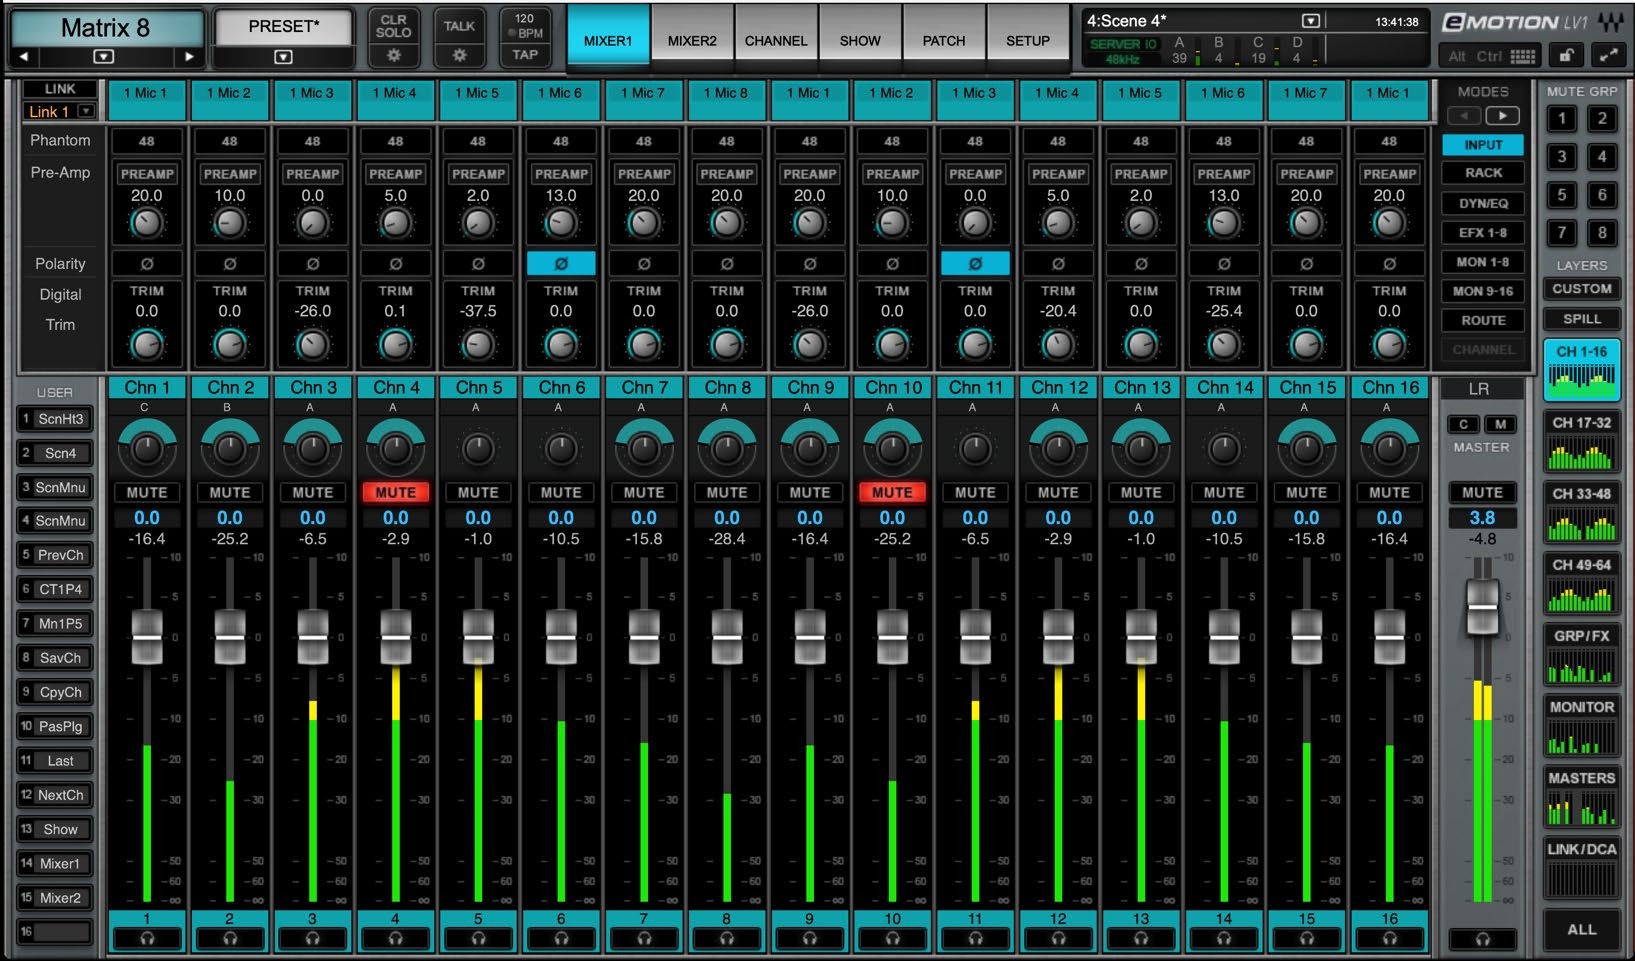Open the Talk settings gear
This screenshot has height=961, width=1635.
tap(459, 55)
